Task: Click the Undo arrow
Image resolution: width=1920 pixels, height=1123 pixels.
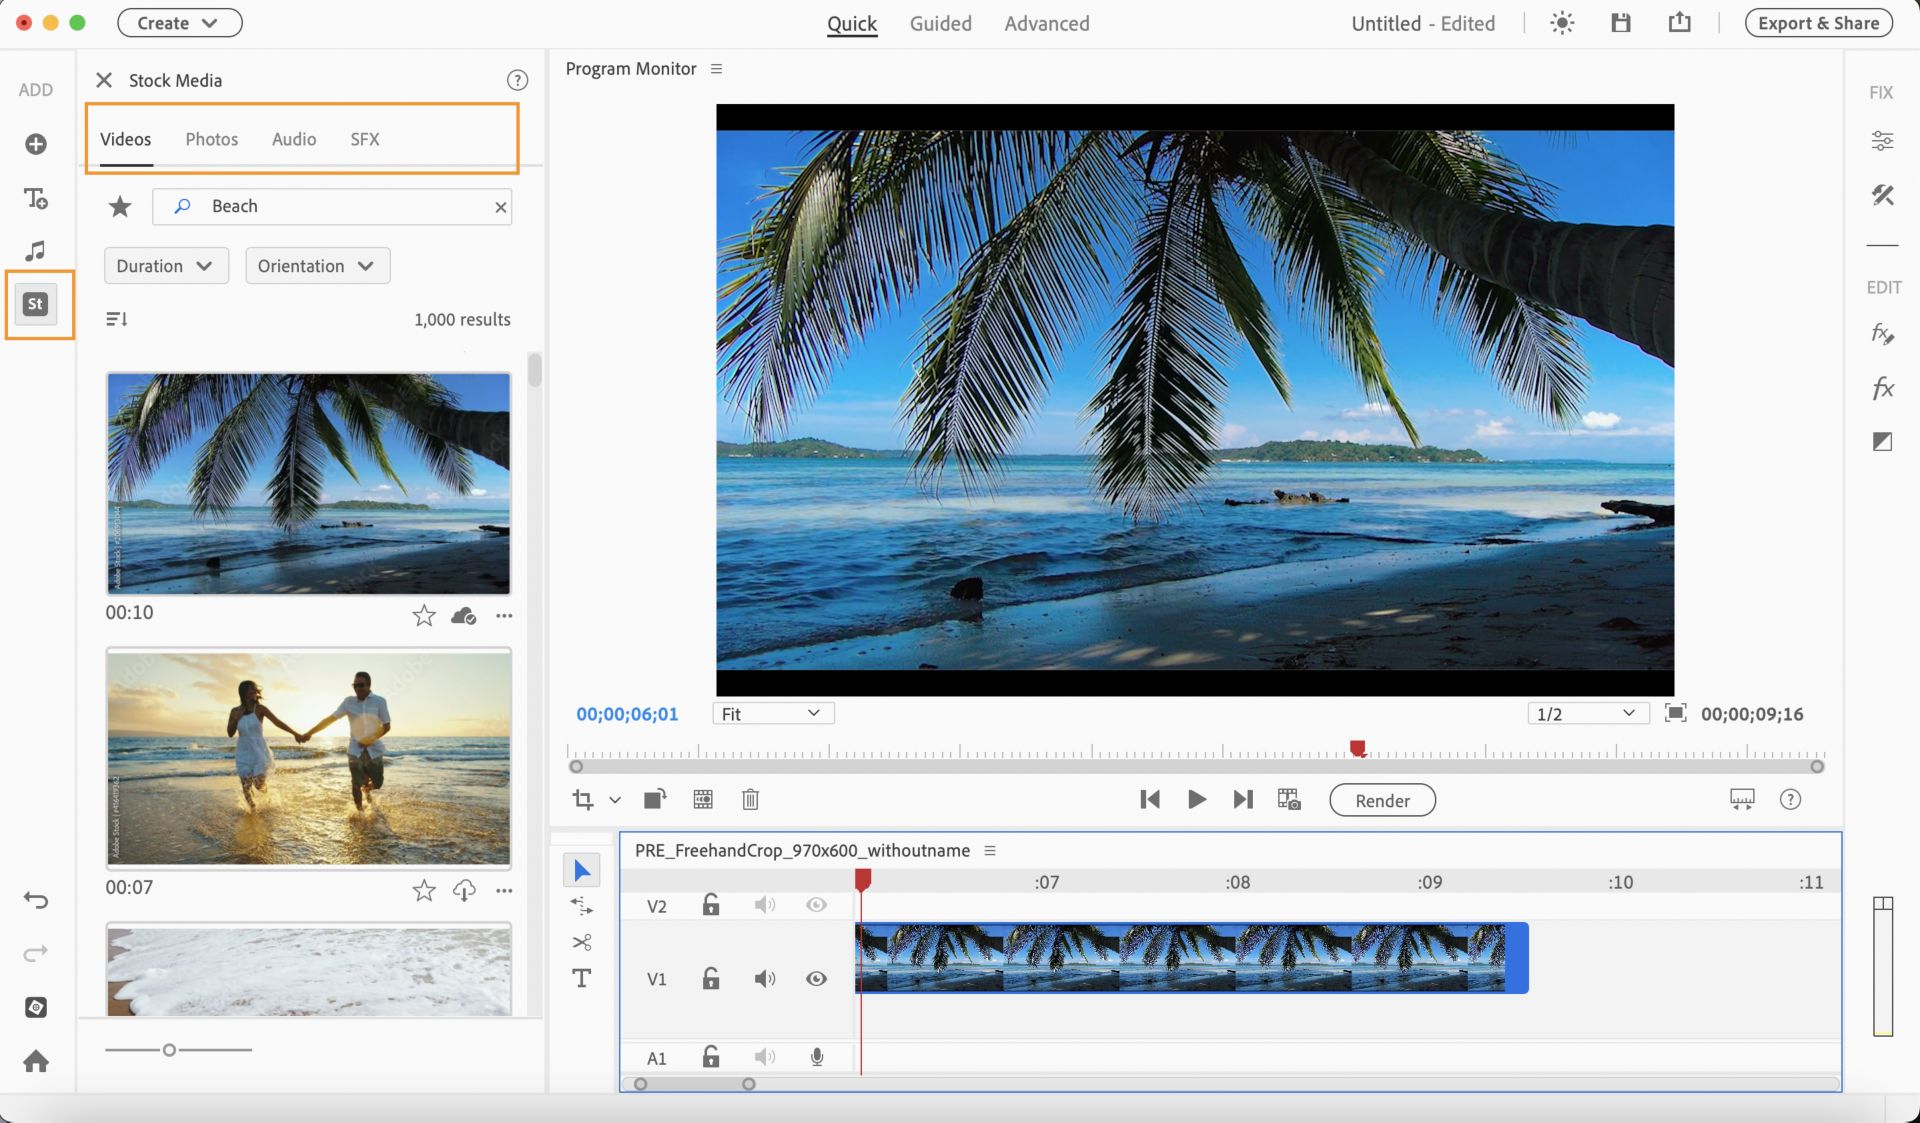Action: (x=36, y=900)
